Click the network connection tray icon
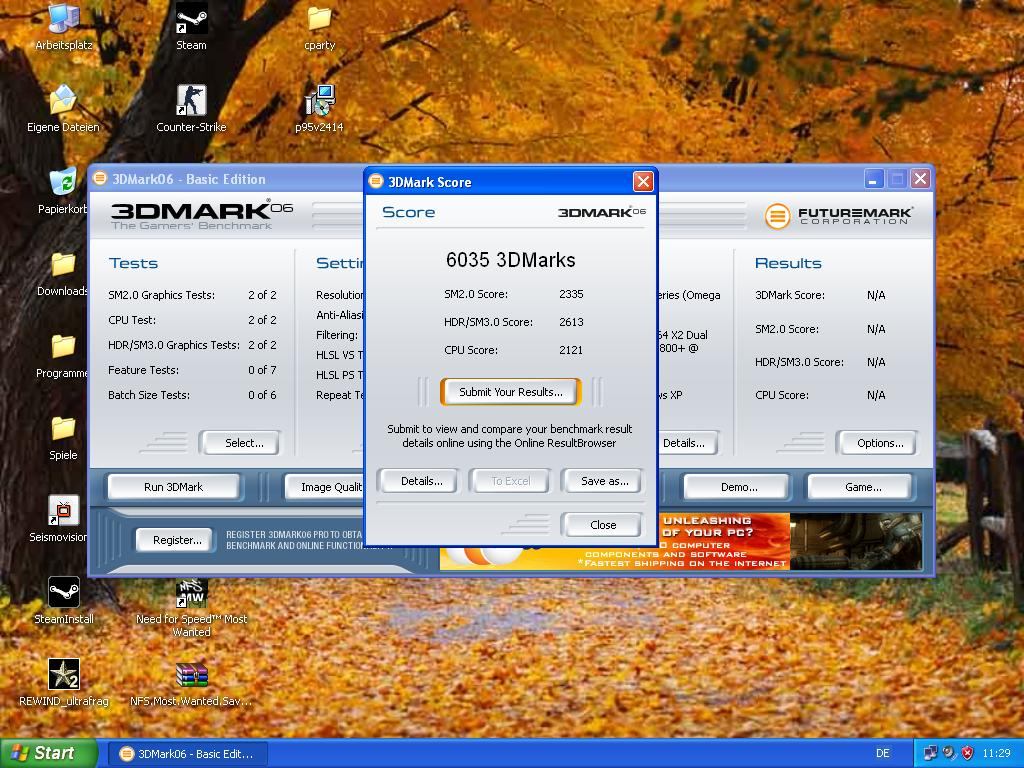 coord(930,753)
